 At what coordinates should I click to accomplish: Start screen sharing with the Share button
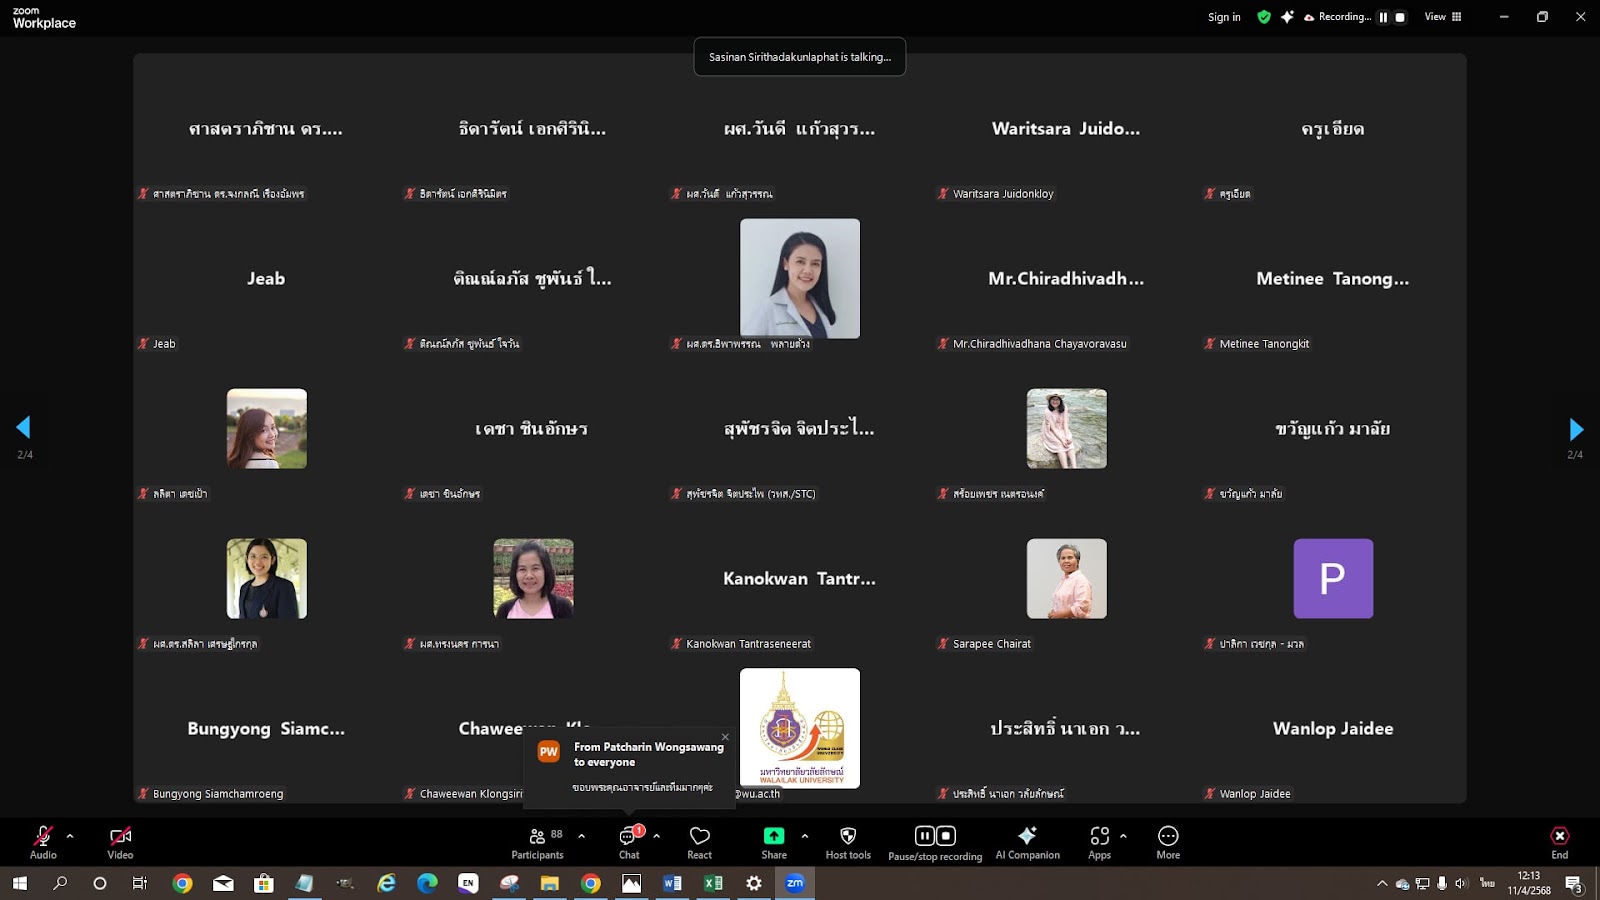(x=774, y=842)
